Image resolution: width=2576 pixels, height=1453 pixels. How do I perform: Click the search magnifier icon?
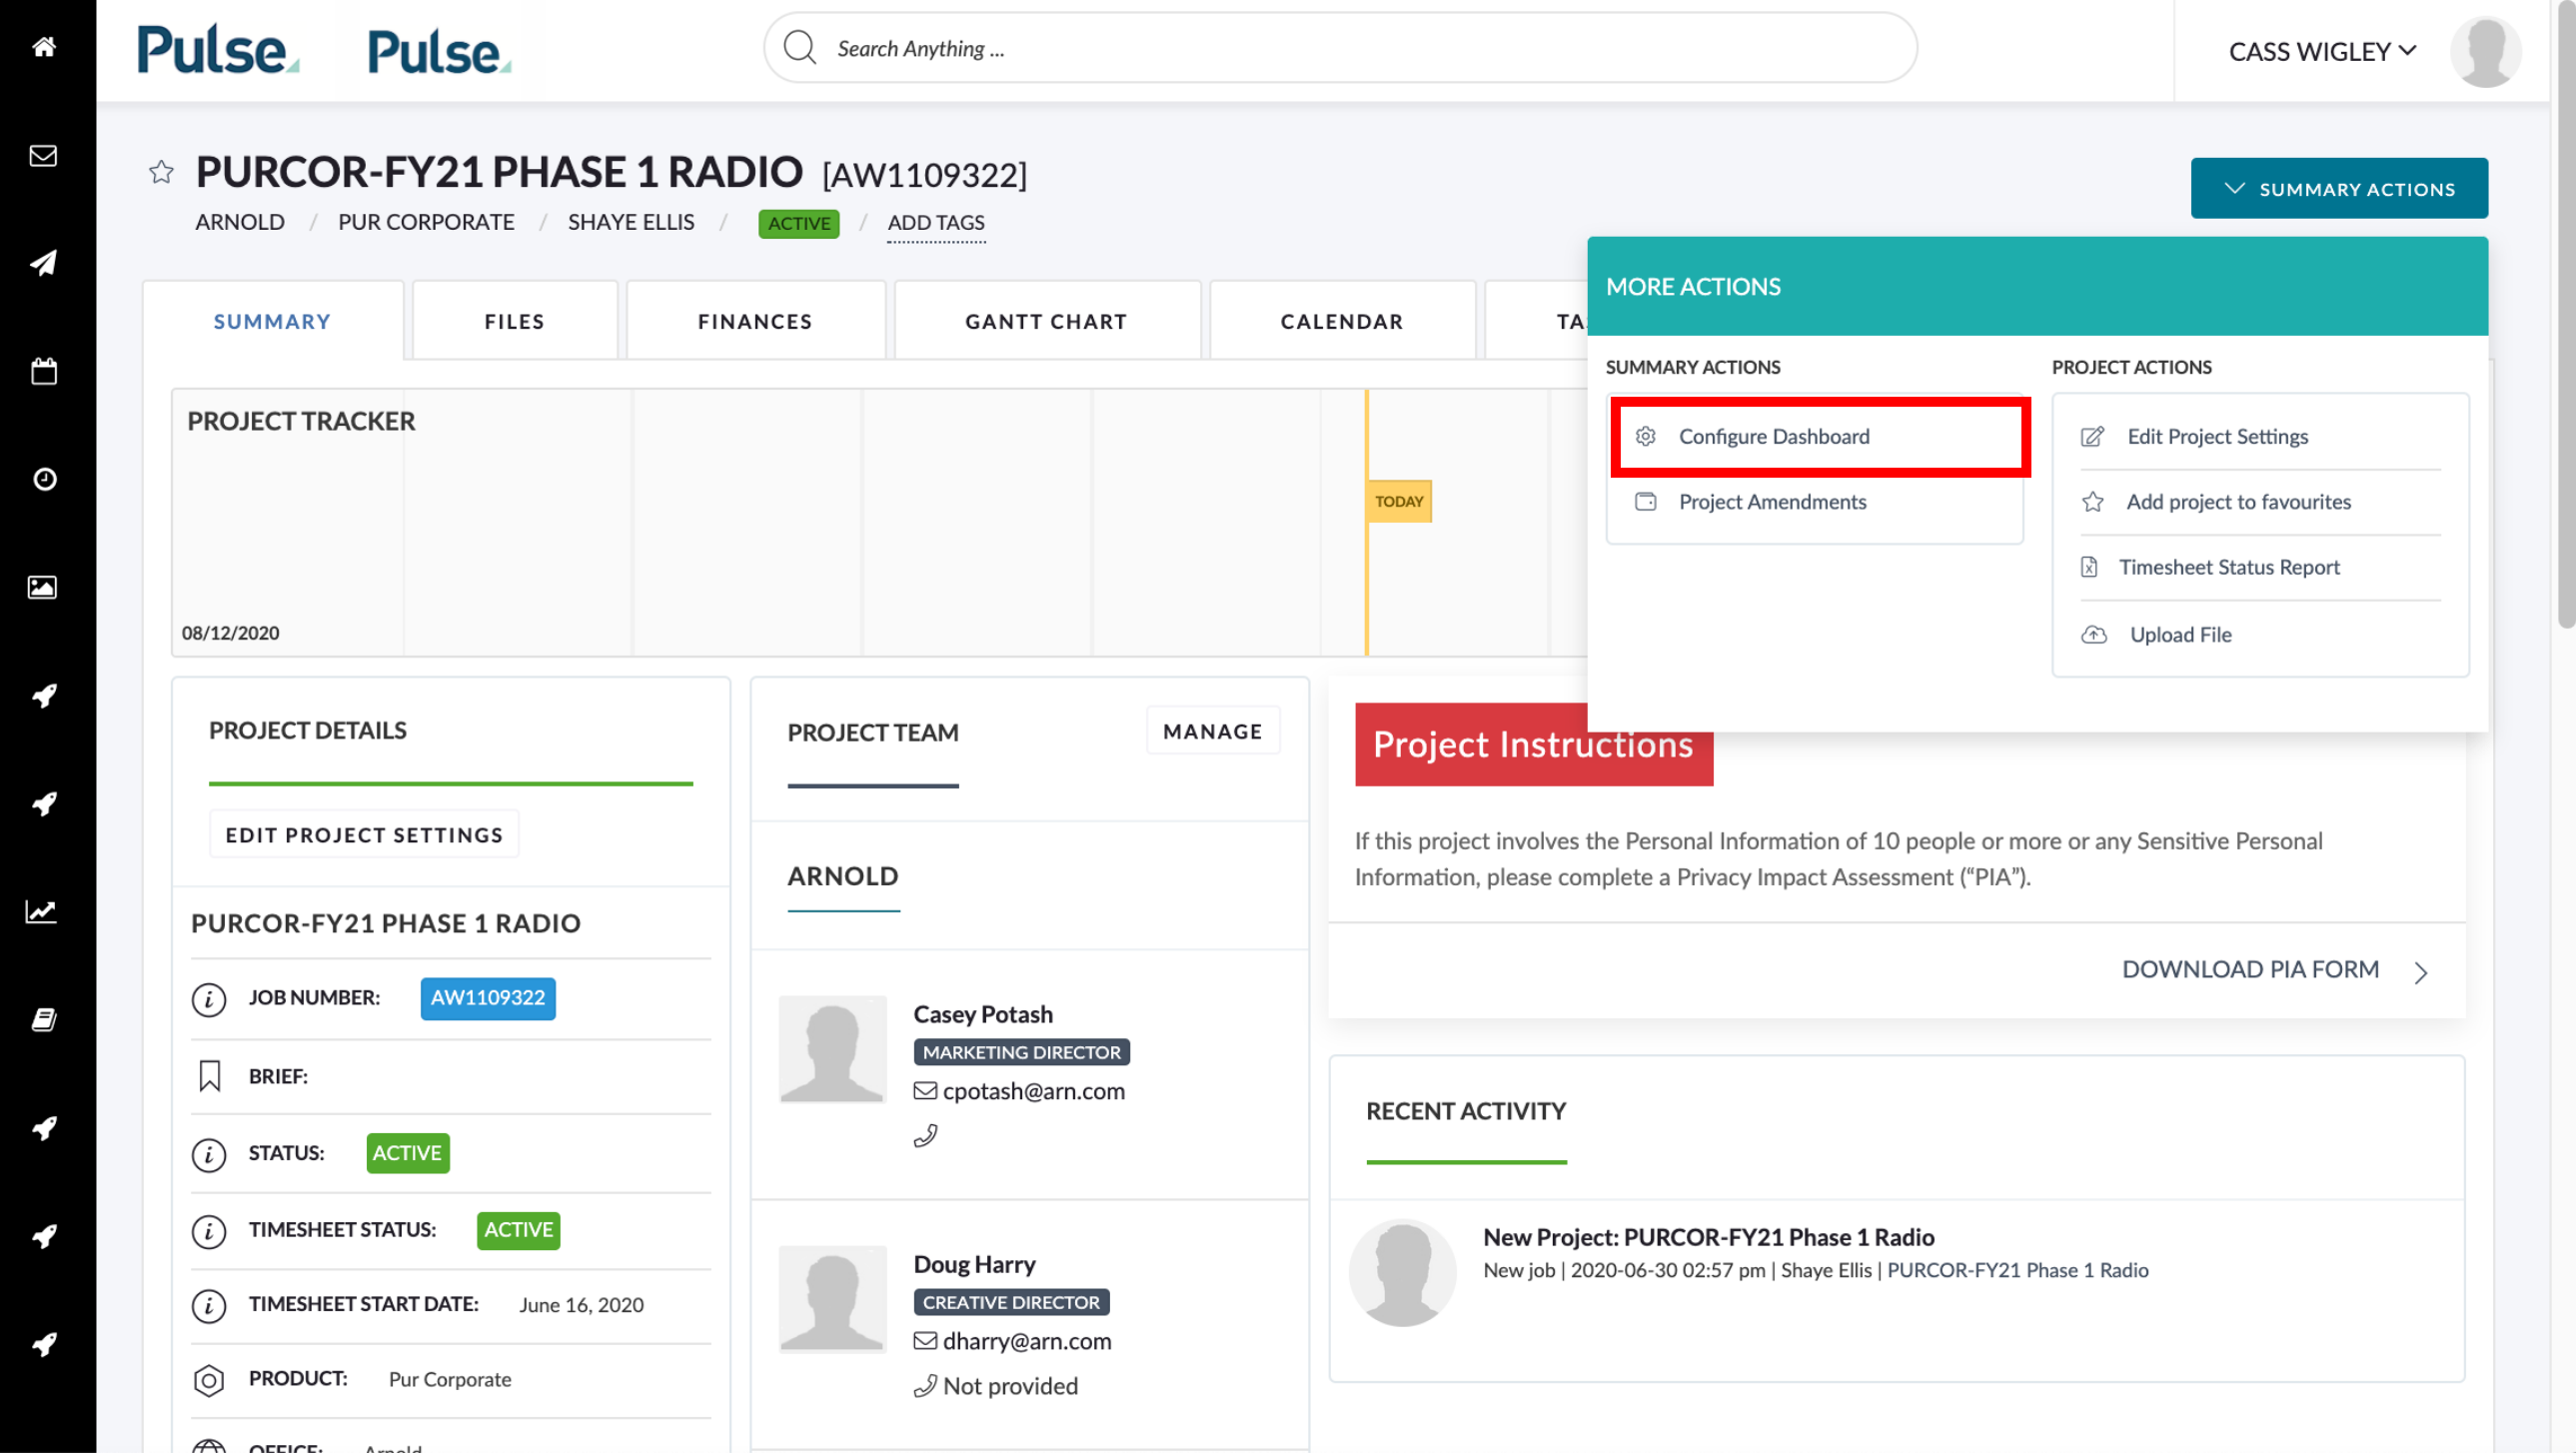[800, 47]
